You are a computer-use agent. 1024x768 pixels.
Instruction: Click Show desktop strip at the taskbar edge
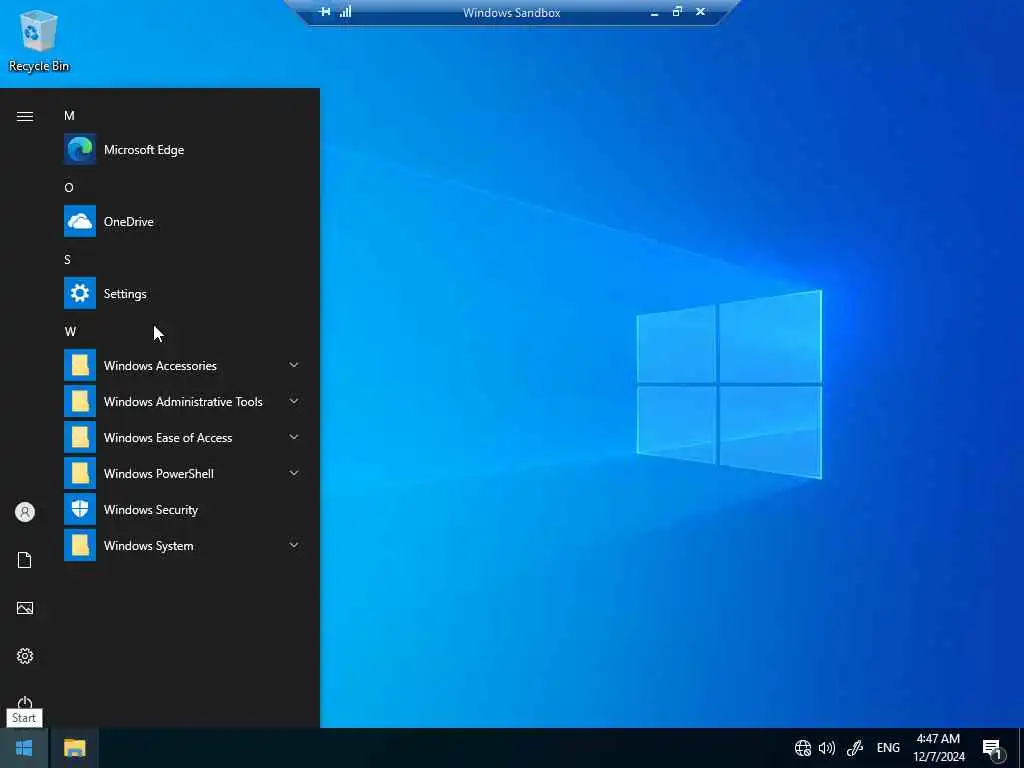[x=1021, y=748]
